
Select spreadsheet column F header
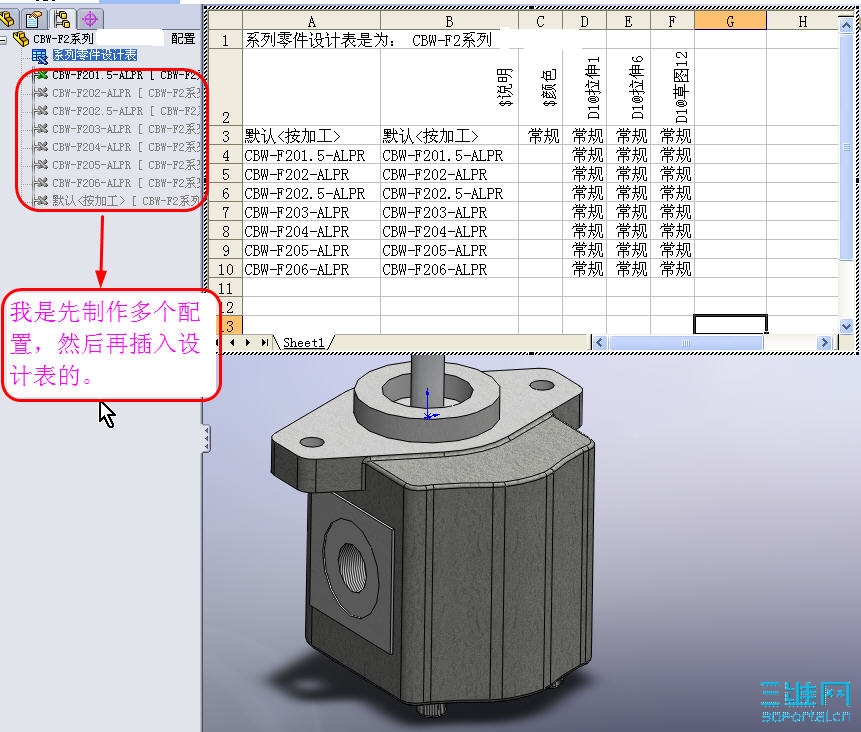tap(672, 21)
